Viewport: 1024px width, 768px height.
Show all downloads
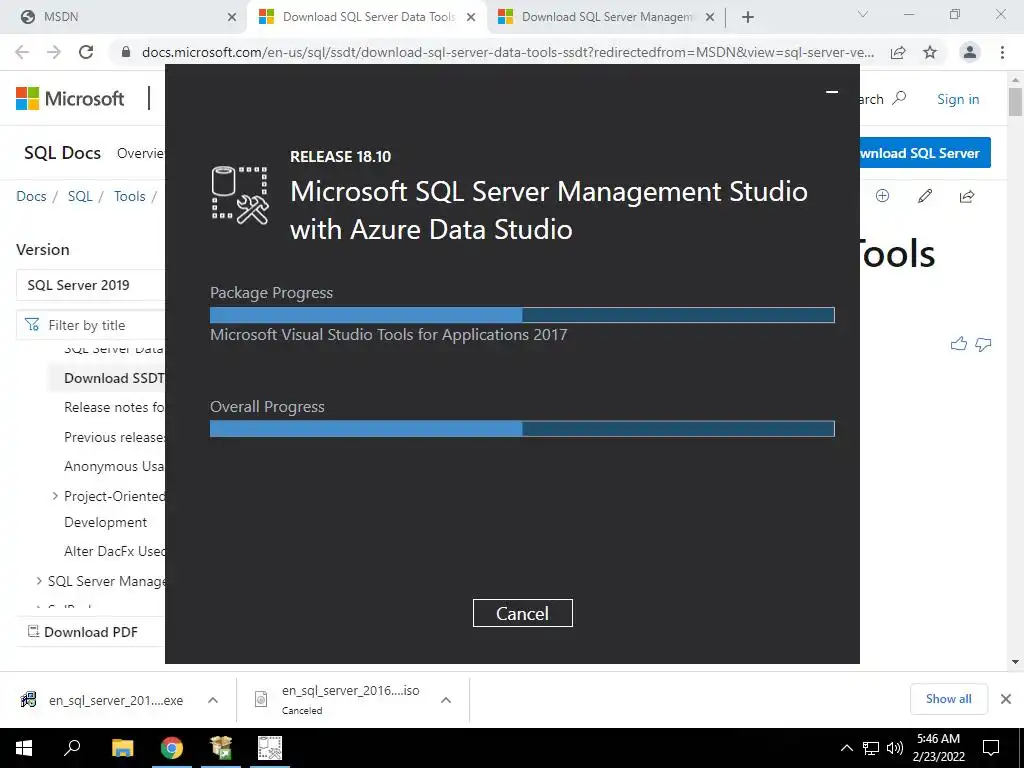click(948, 699)
